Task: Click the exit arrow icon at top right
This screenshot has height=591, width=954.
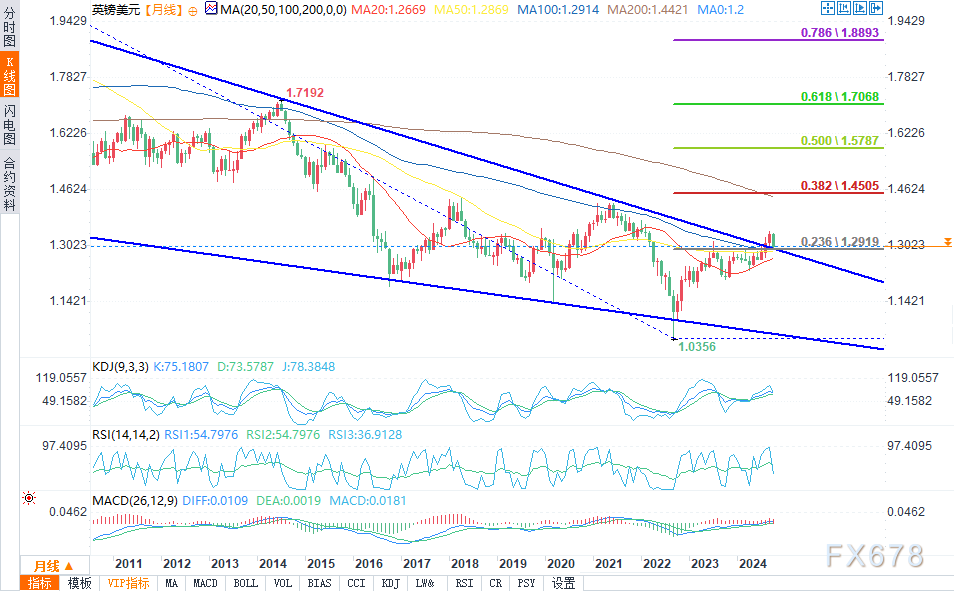Action: 876,8
